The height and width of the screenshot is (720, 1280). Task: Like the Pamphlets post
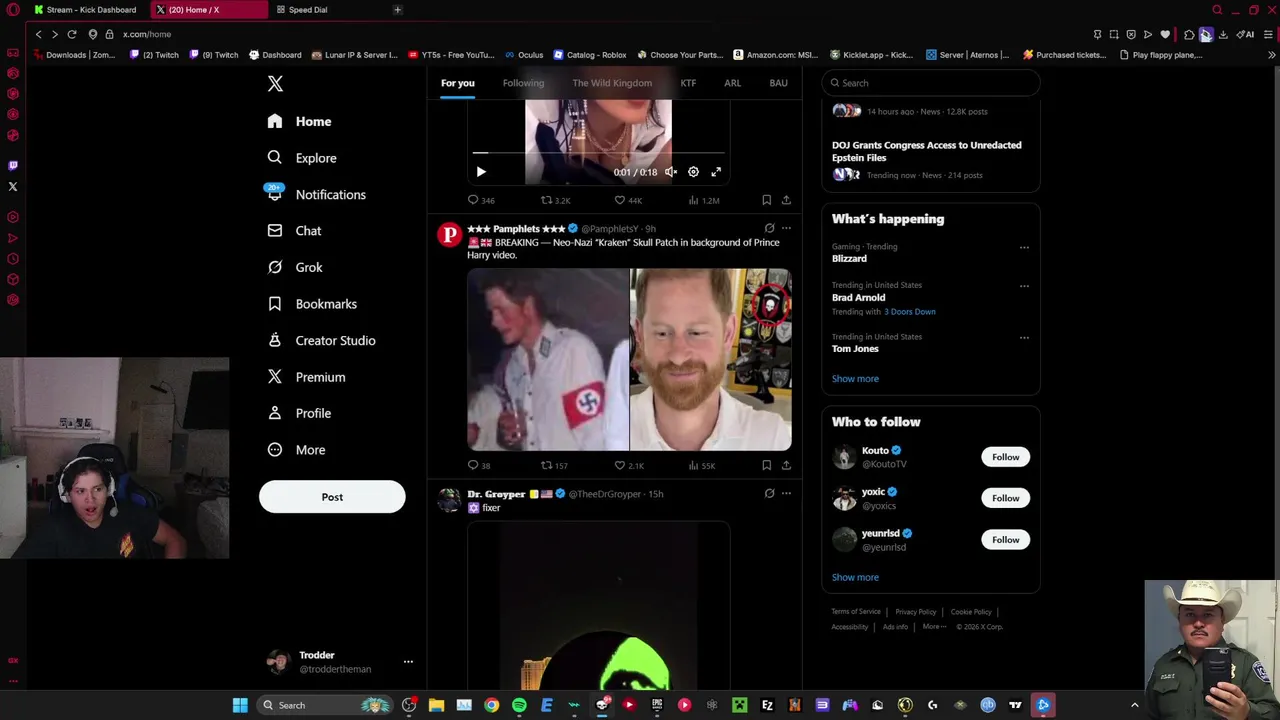pyautogui.click(x=628, y=465)
